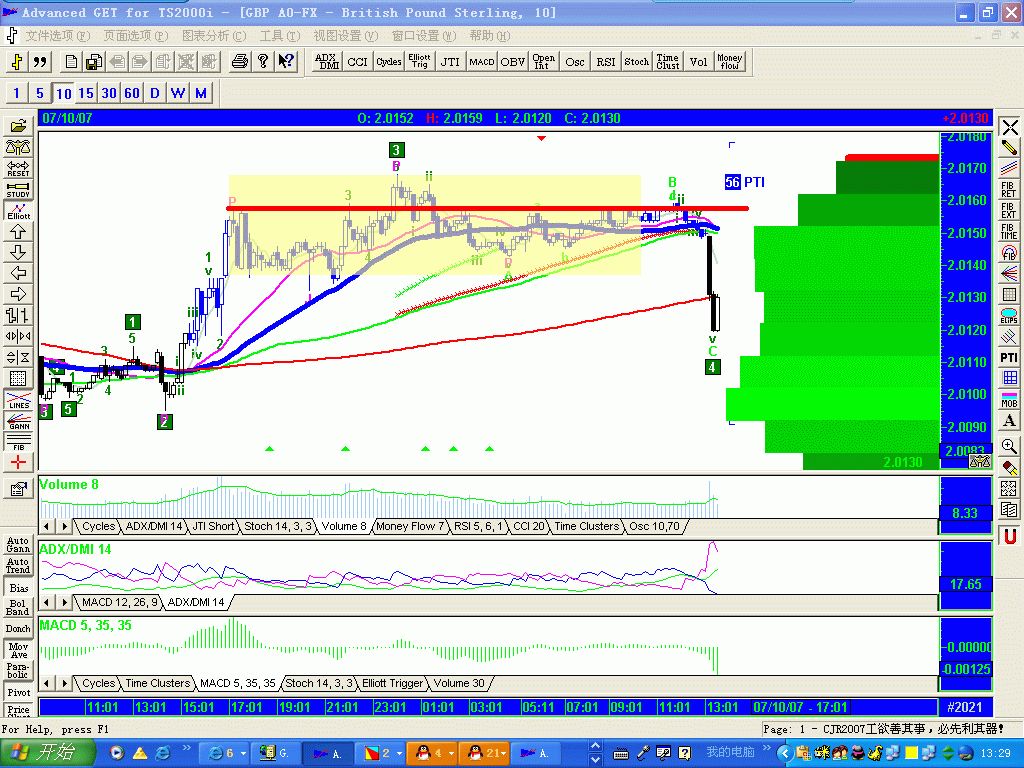Switch to Weekly (W) timeframe
The width and height of the screenshot is (1024, 768).
tap(178, 93)
